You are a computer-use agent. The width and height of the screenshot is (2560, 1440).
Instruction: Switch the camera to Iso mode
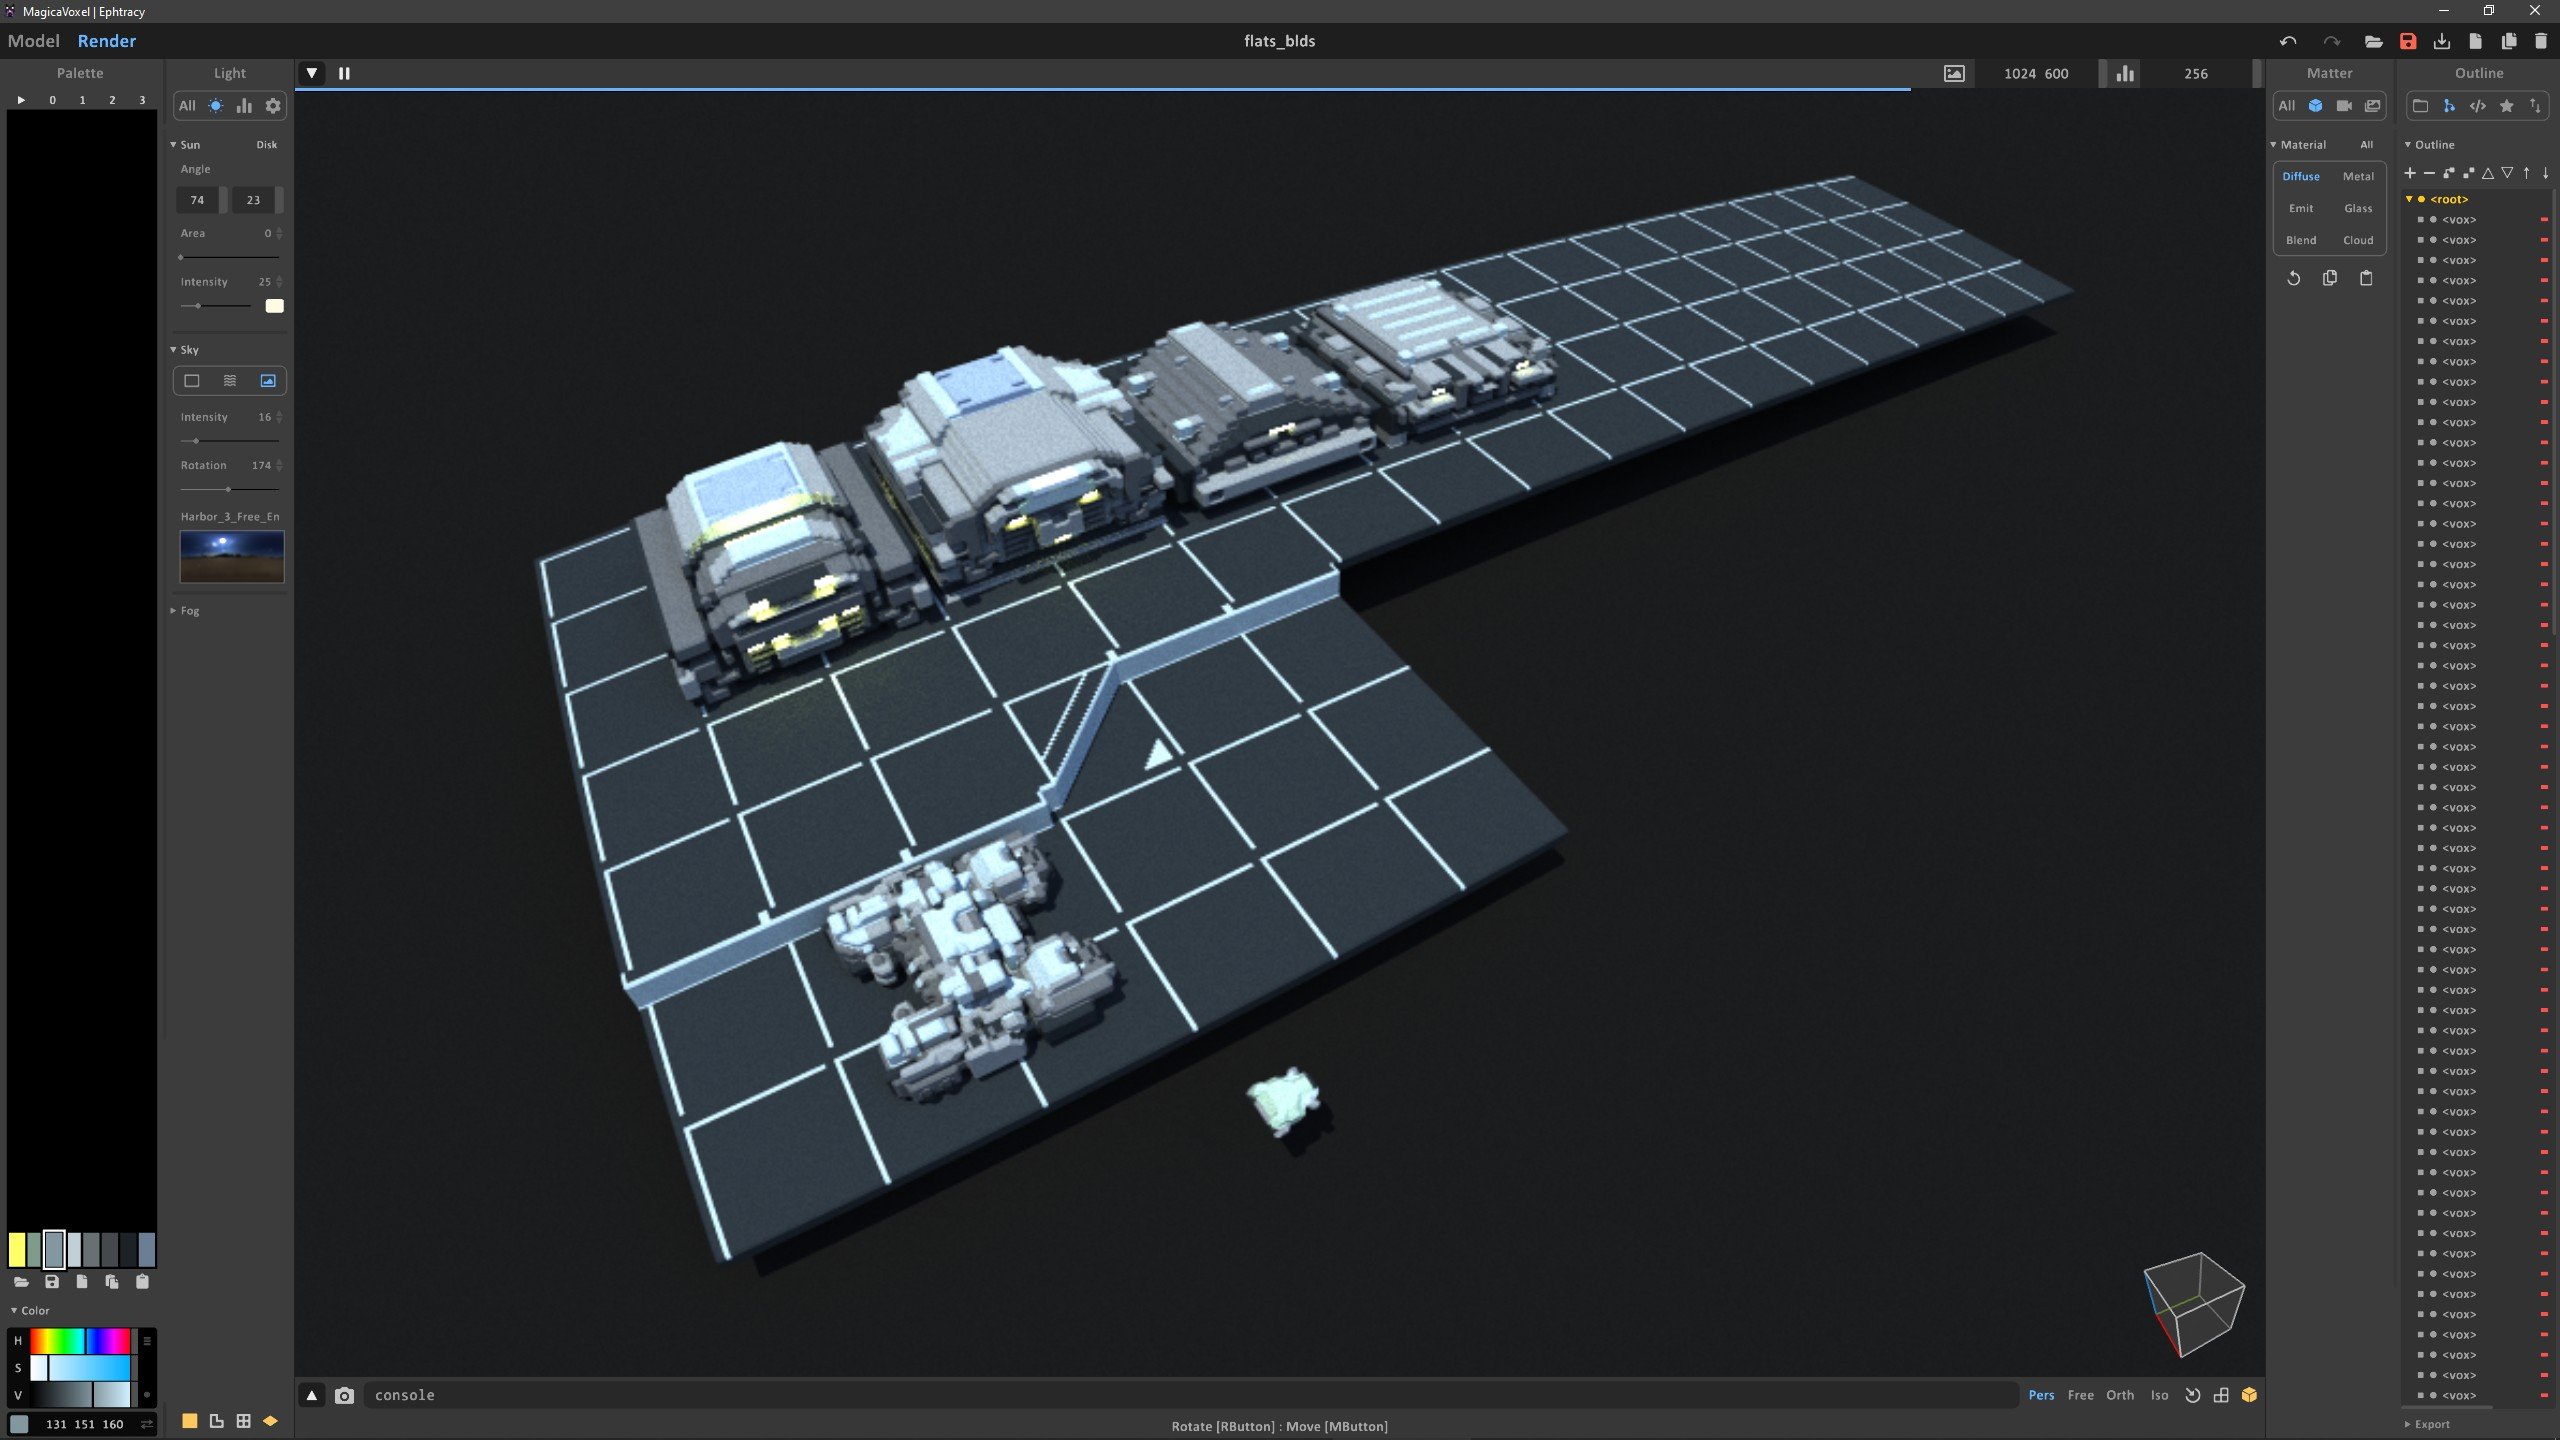tap(2160, 1395)
